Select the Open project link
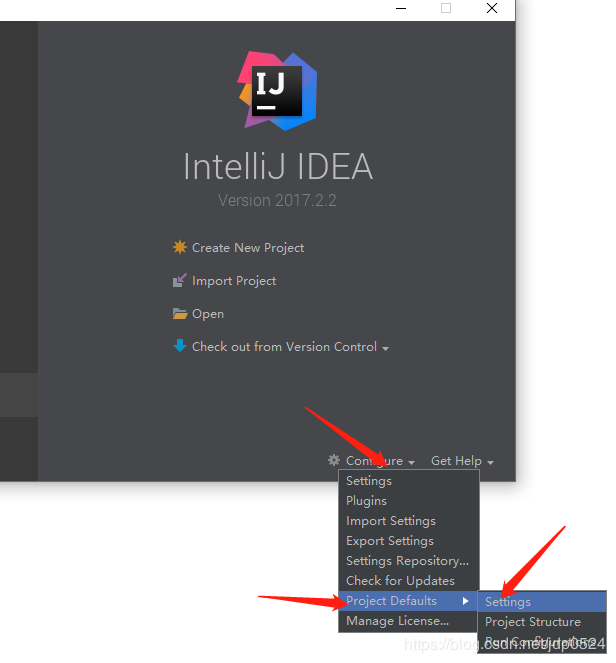Screen dimensions: 616x663 tap(208, 314)
